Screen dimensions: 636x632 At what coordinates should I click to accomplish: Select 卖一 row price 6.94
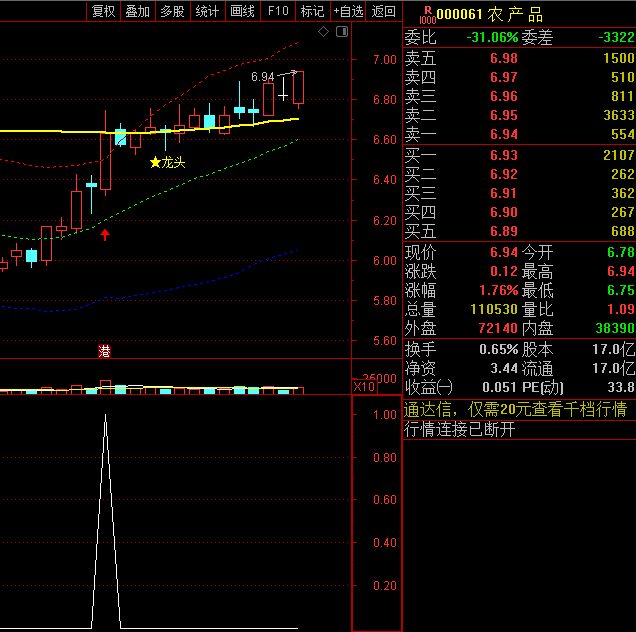click(504, 135)
